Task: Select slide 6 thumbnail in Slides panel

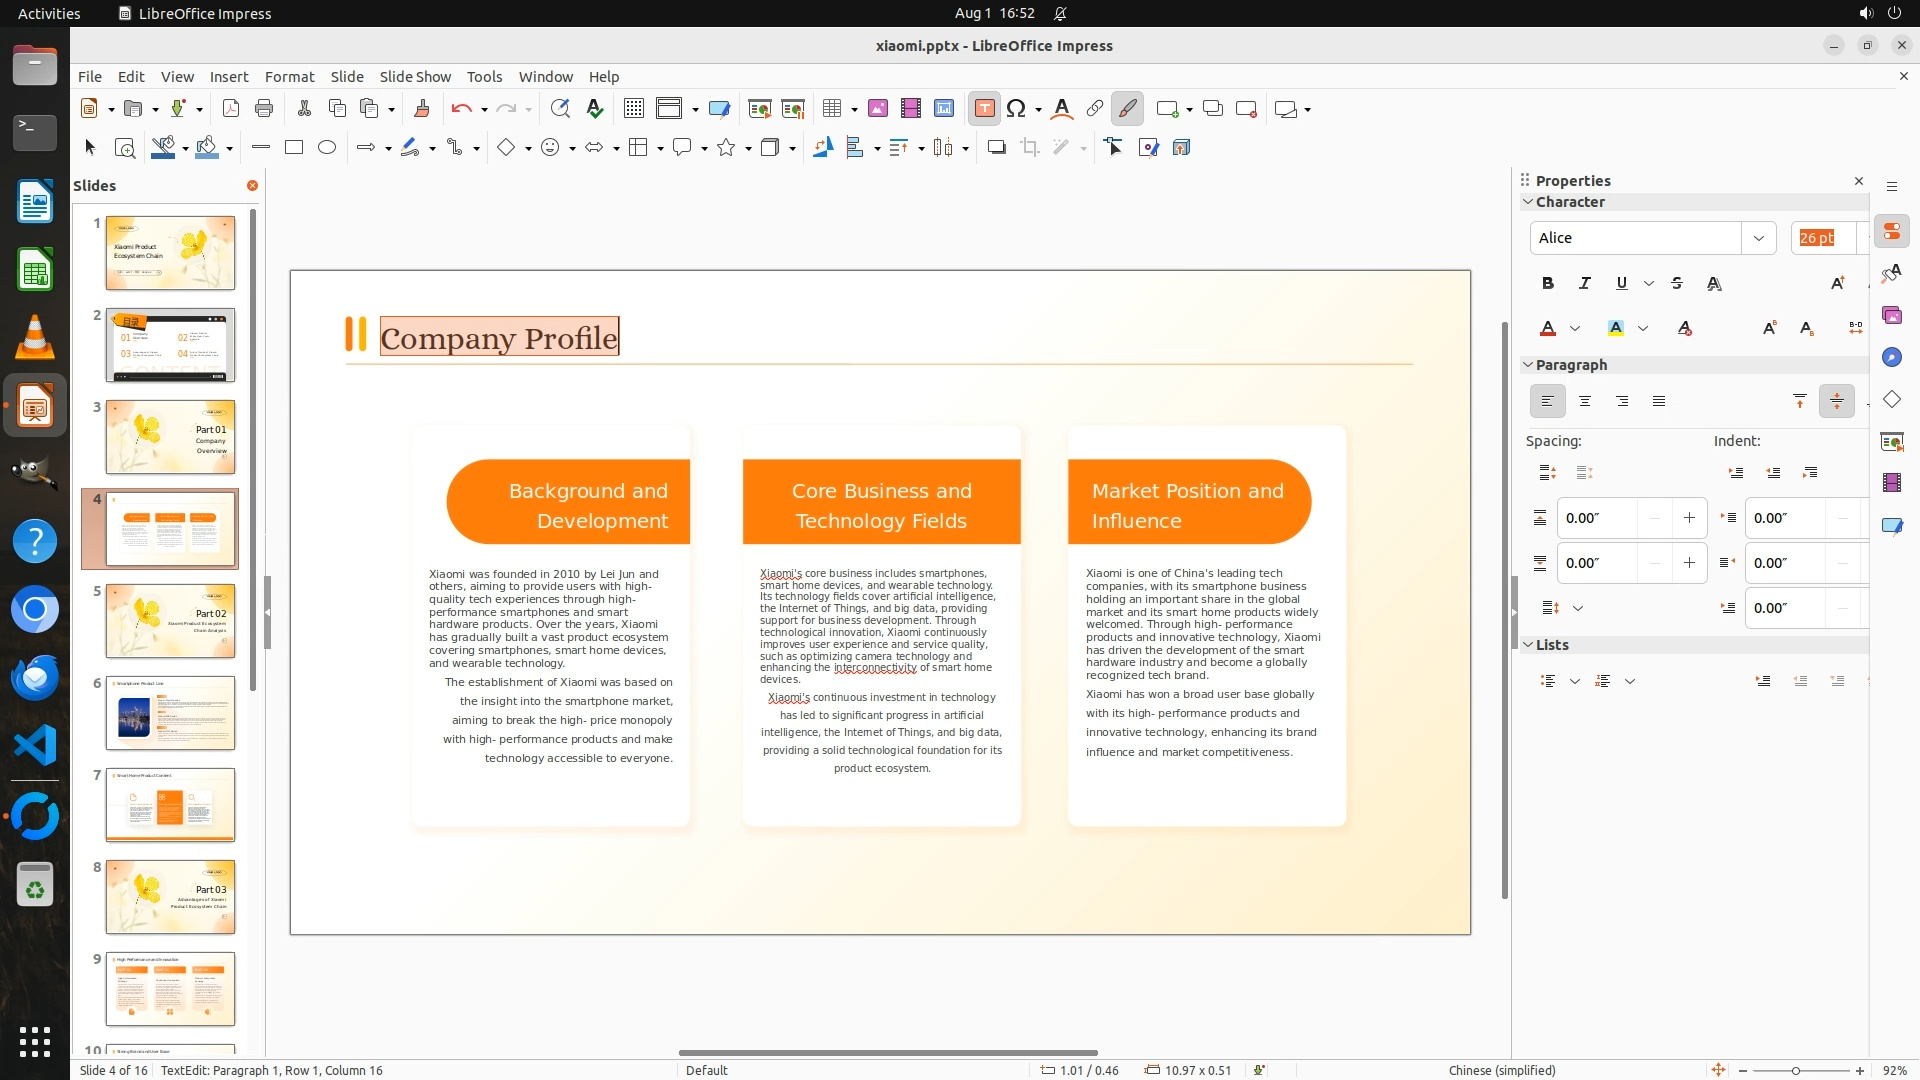Action: coord(170,713)
